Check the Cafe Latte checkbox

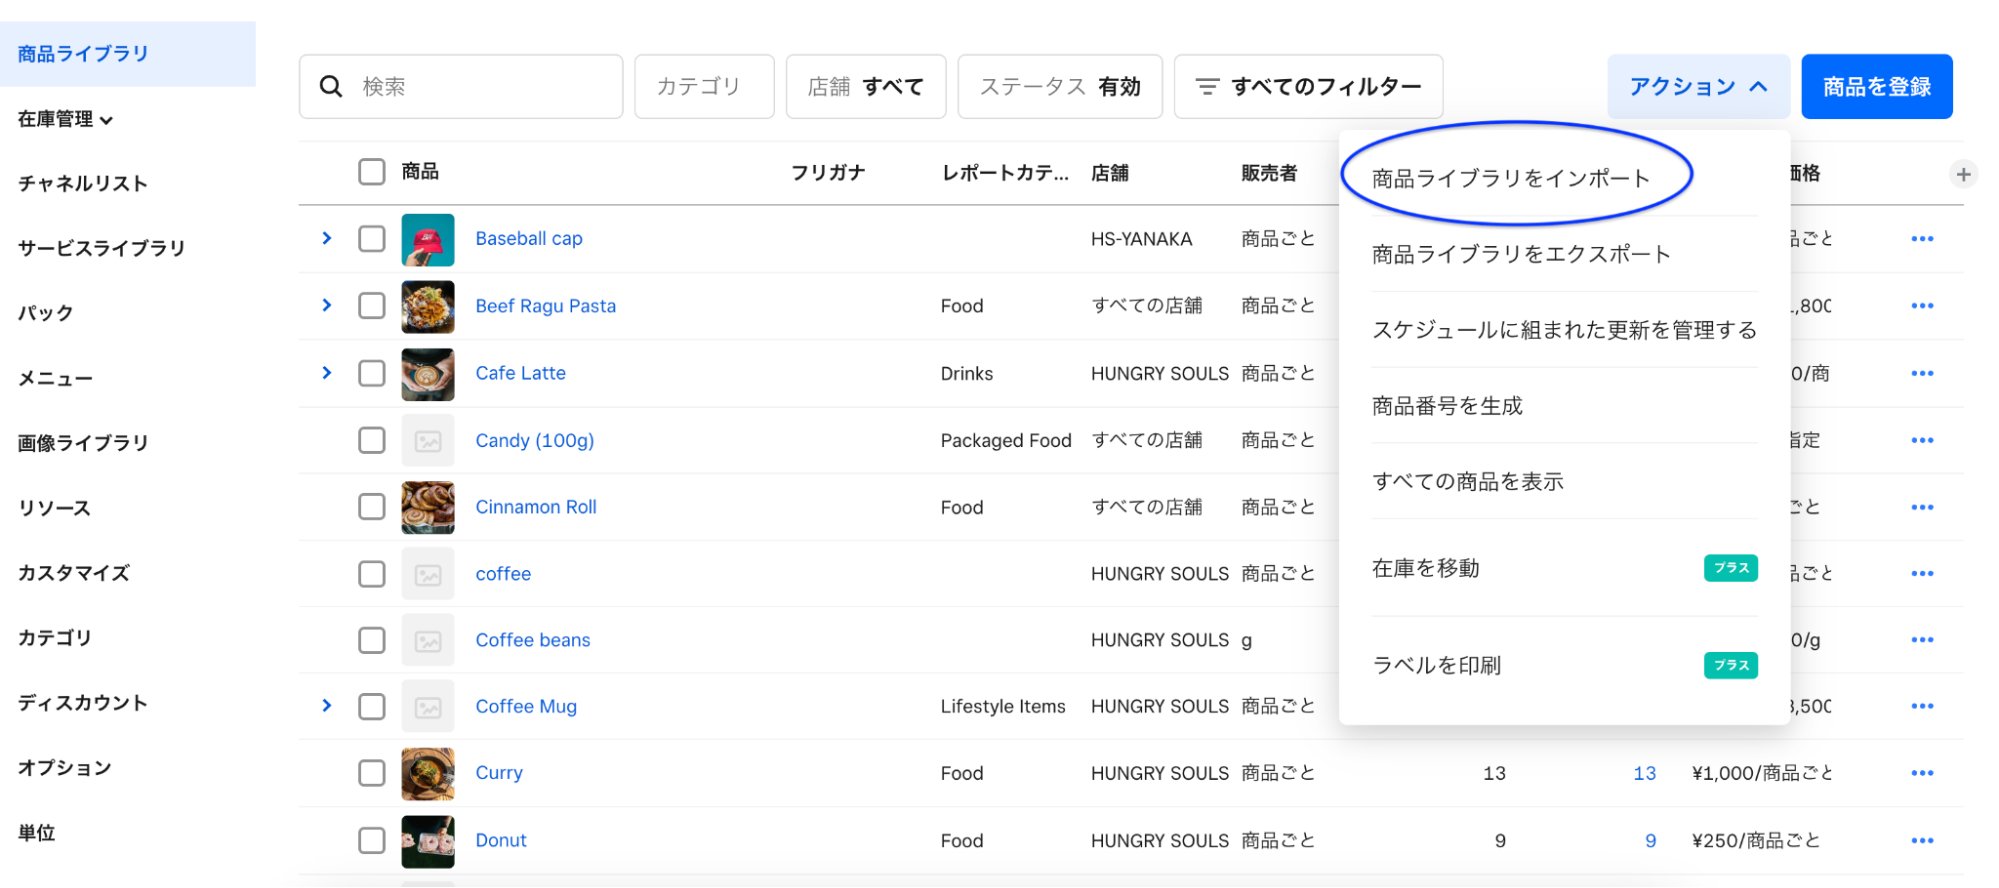372,373
